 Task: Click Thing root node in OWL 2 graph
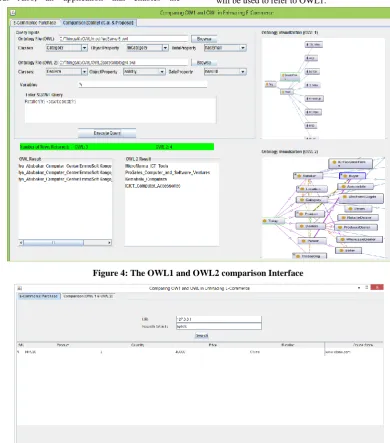pos(273,221)
